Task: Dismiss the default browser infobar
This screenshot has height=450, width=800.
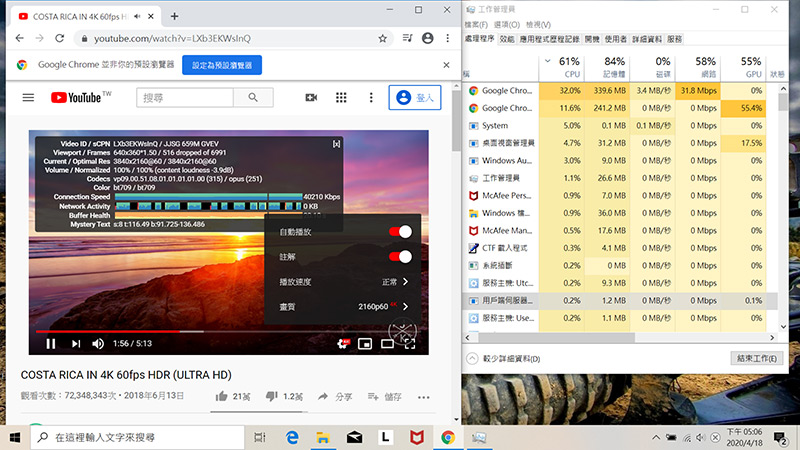Action: click(x=446, y=65)
